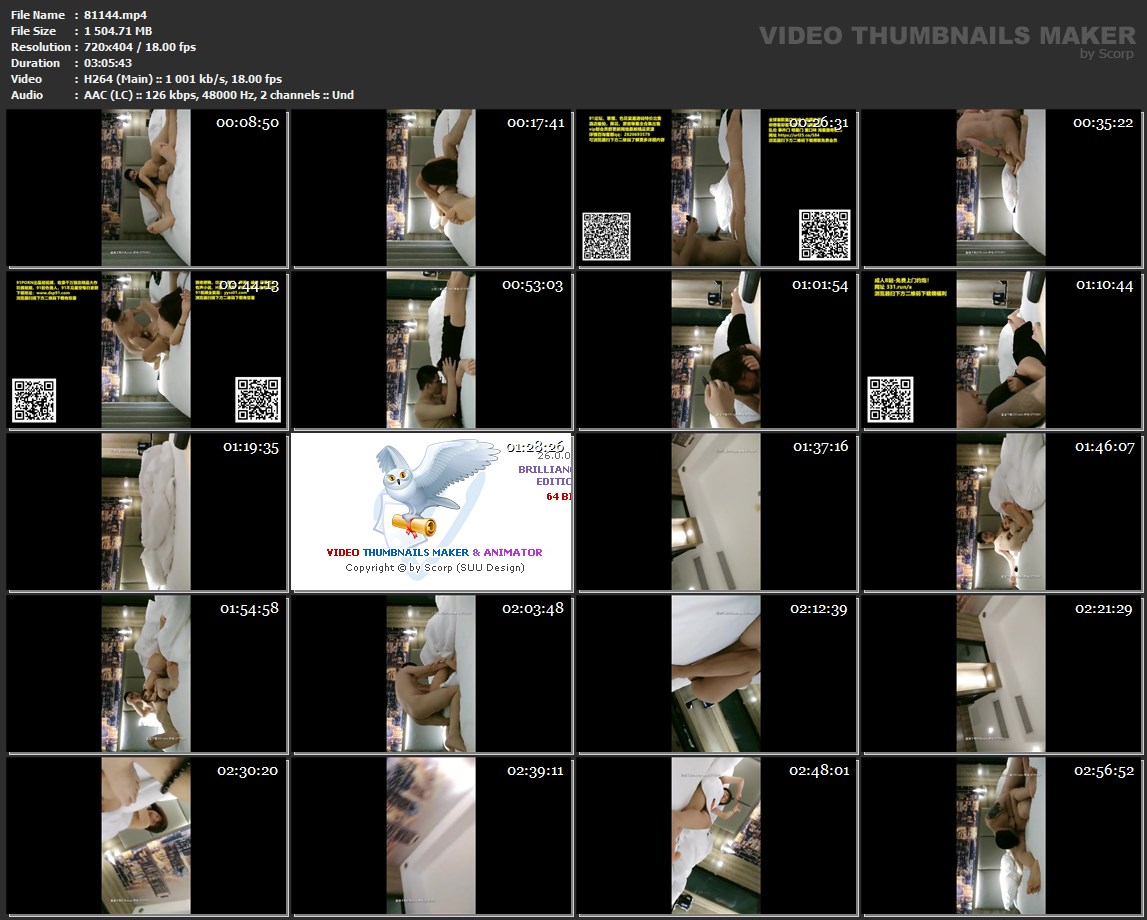Select the thumbnail stamped 02:12:39
Viewport: 1147px width, 920px height.
pos(716,674)
